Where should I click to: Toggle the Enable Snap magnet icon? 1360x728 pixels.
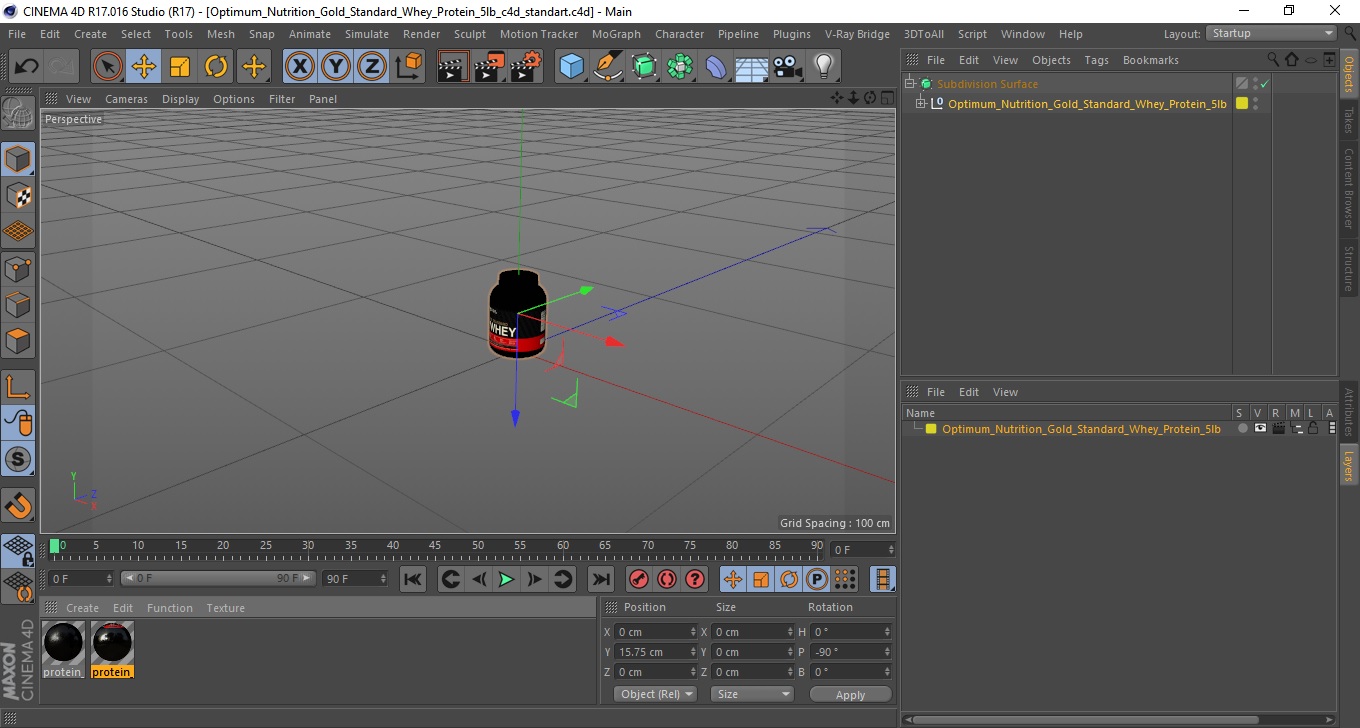click(18, 505)
